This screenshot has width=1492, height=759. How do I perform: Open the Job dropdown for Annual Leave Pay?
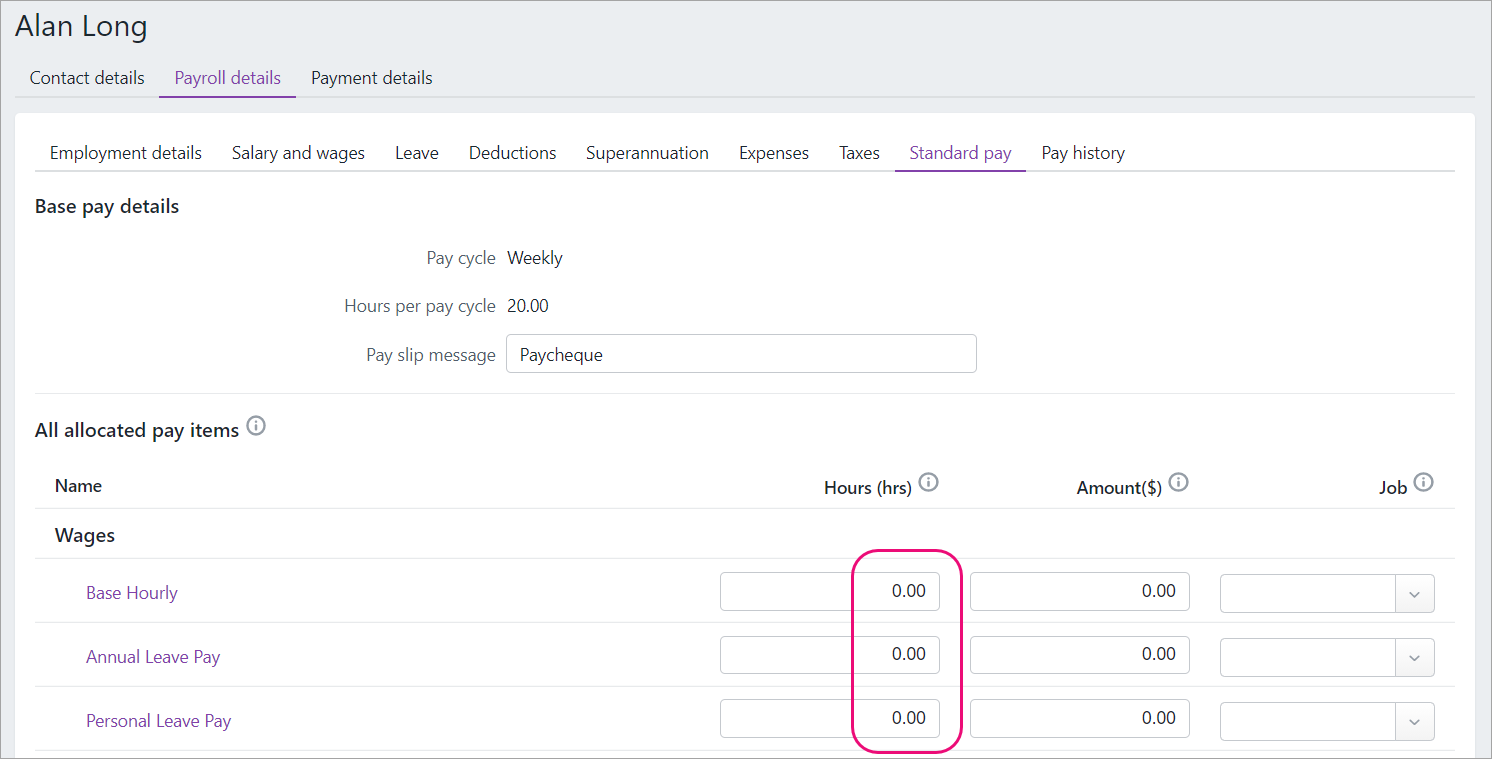pyautogui.click(x=1414, y=657)
